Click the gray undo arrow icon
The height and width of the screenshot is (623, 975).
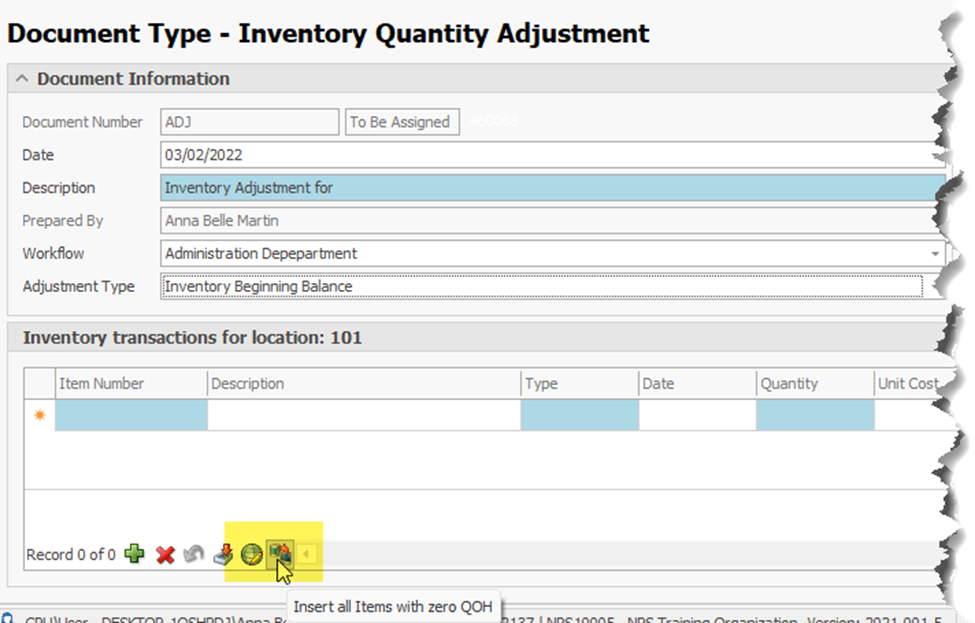coord(194,555)
